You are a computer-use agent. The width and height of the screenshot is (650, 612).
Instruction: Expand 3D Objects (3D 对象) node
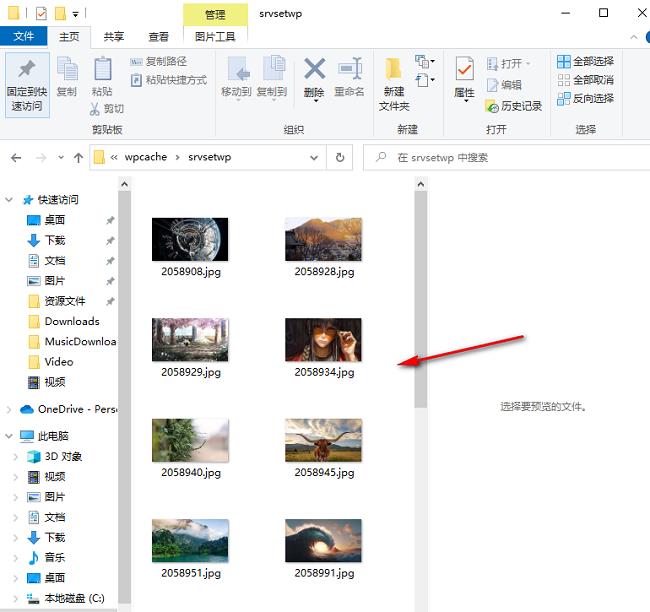pos(16,457)
